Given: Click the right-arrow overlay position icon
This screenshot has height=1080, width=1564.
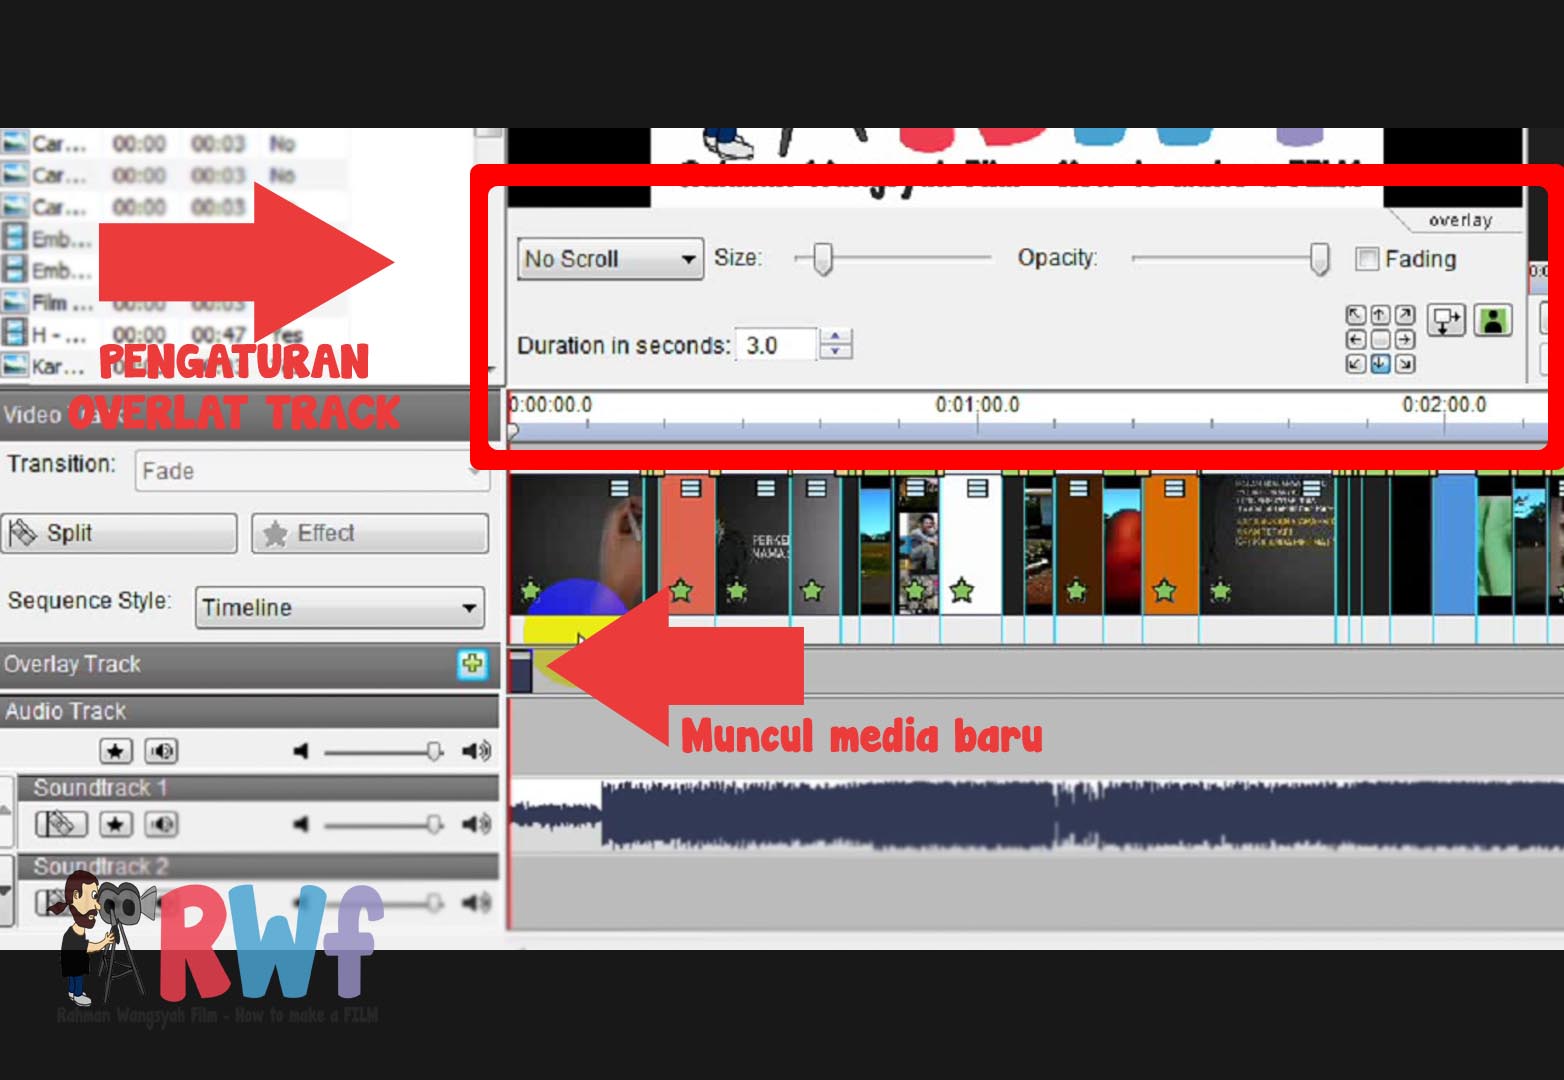Looking at the screenshot, I should [1405, 339].
